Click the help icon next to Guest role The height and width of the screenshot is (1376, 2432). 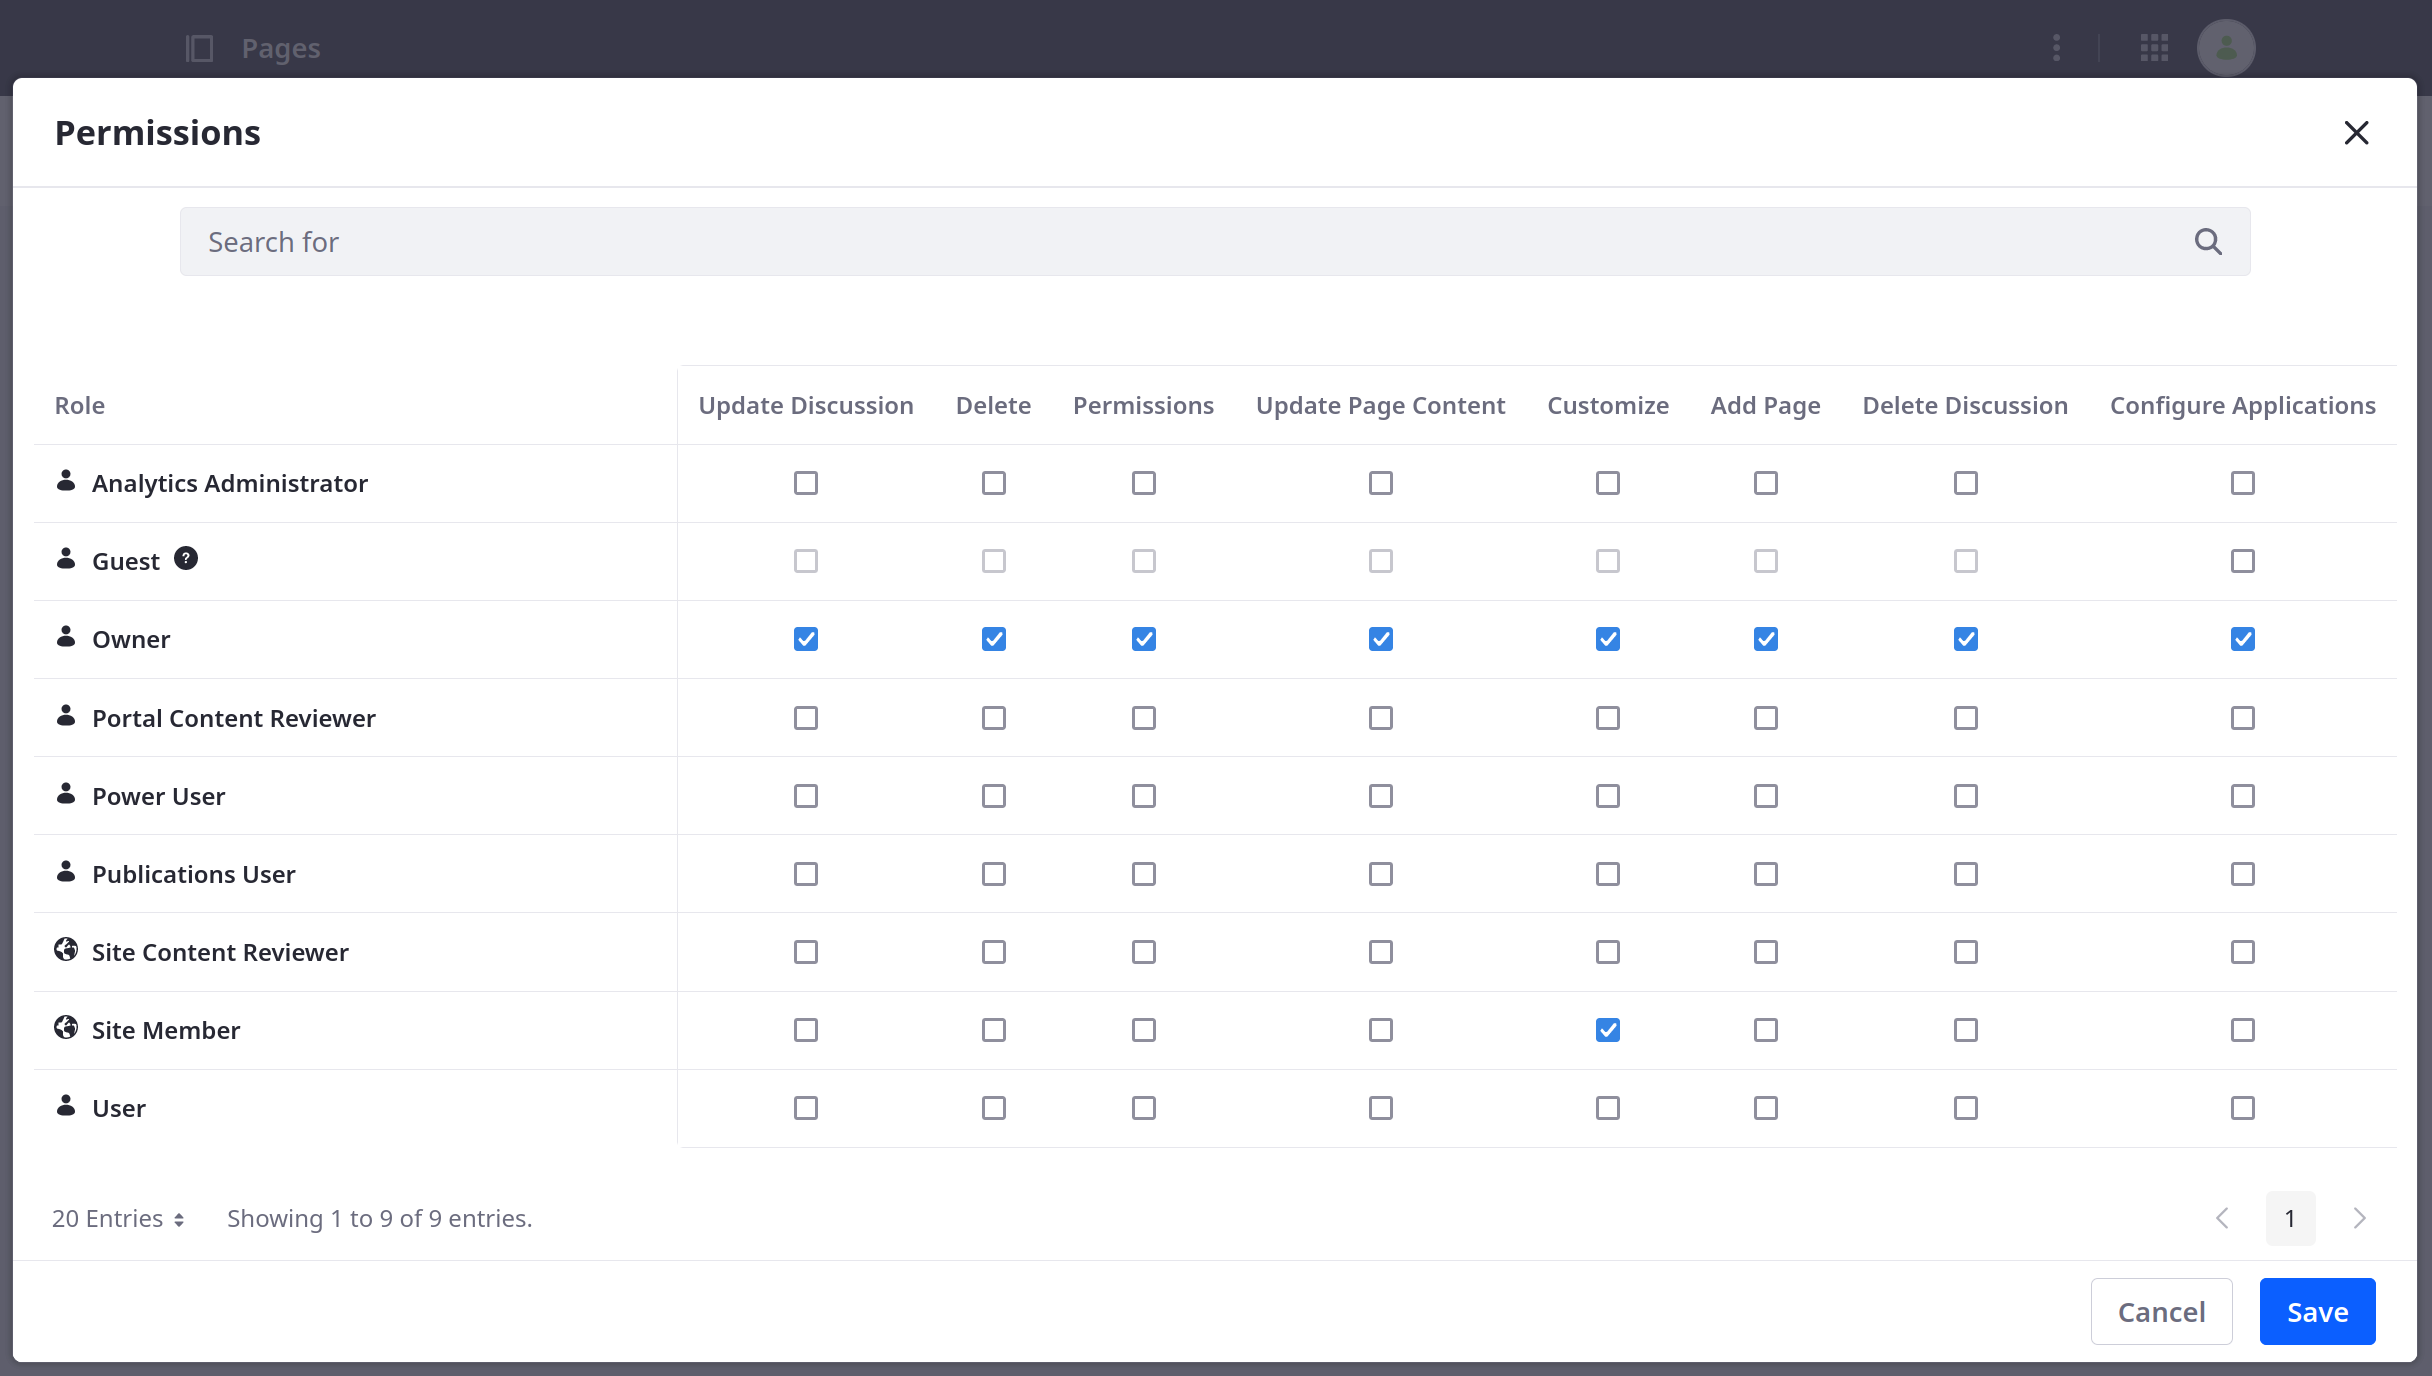(185, 558)
